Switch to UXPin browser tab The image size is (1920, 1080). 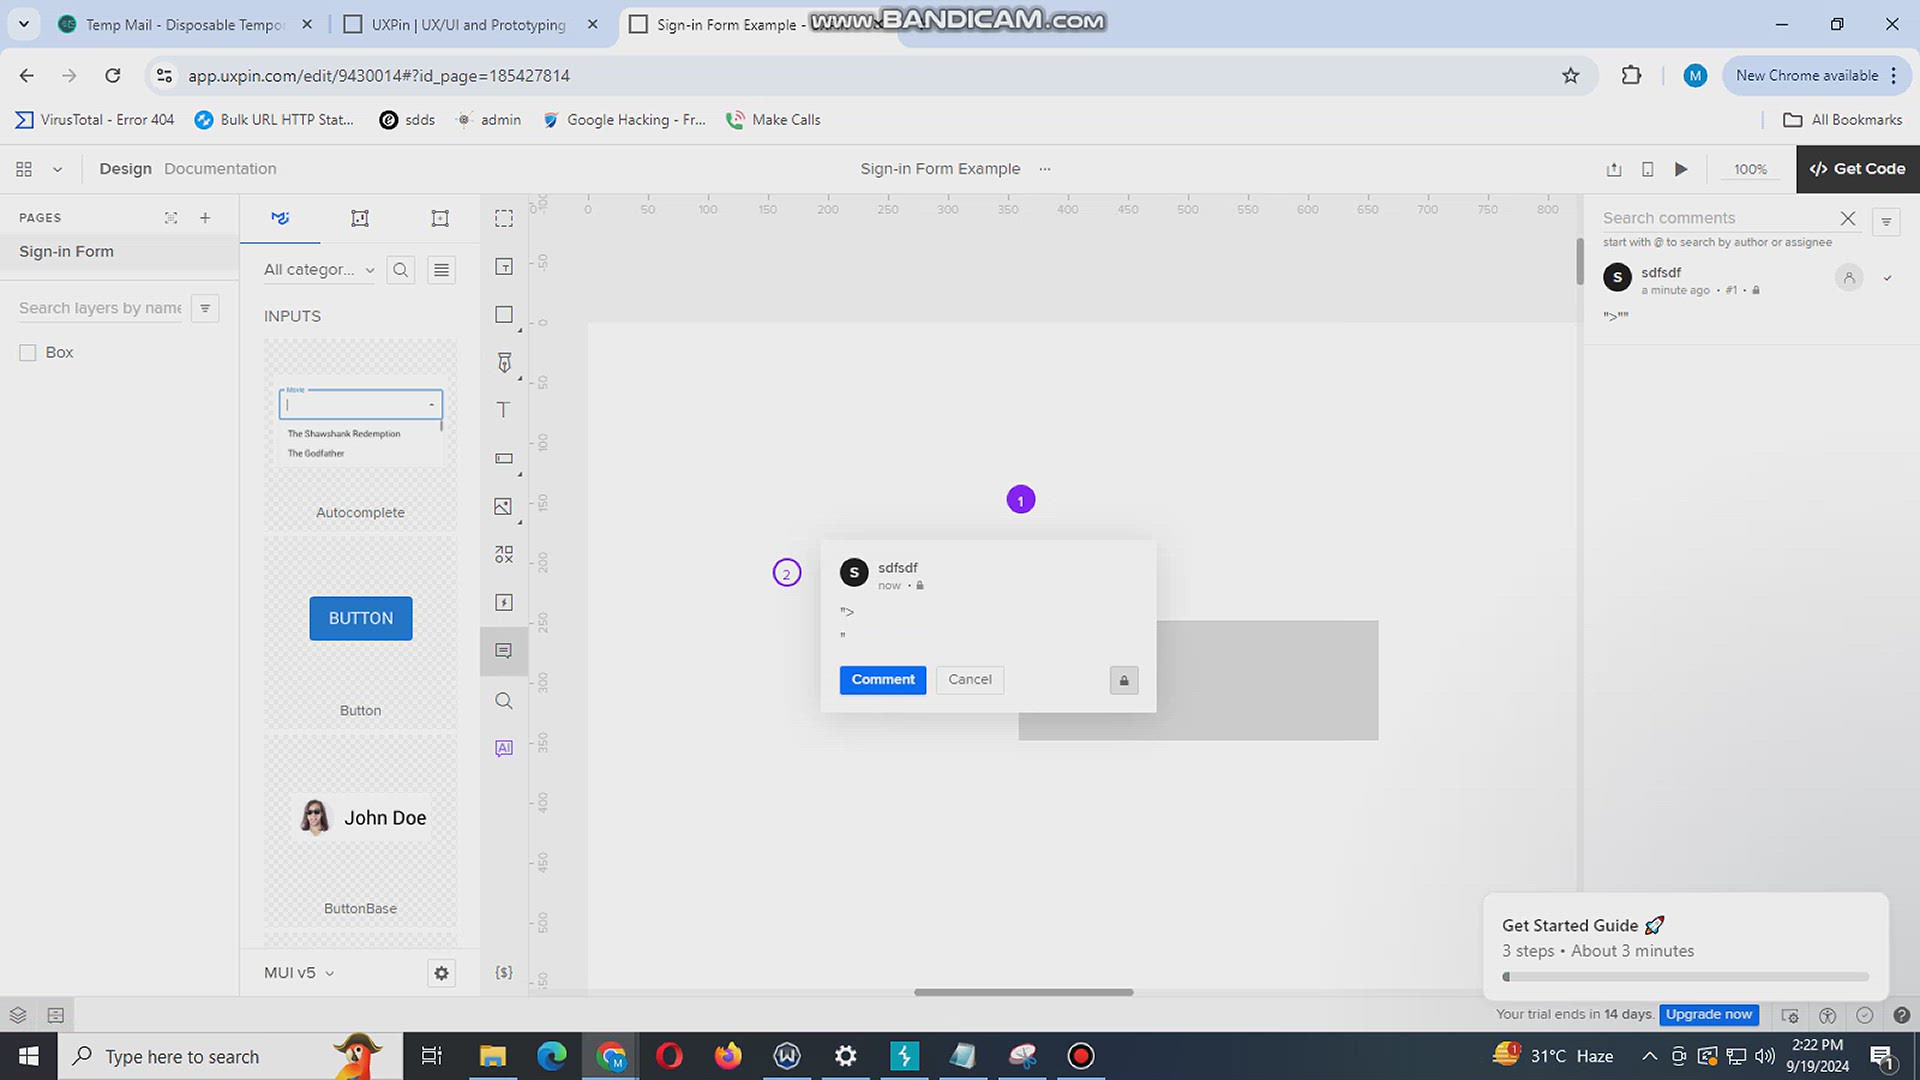(468, 24)
